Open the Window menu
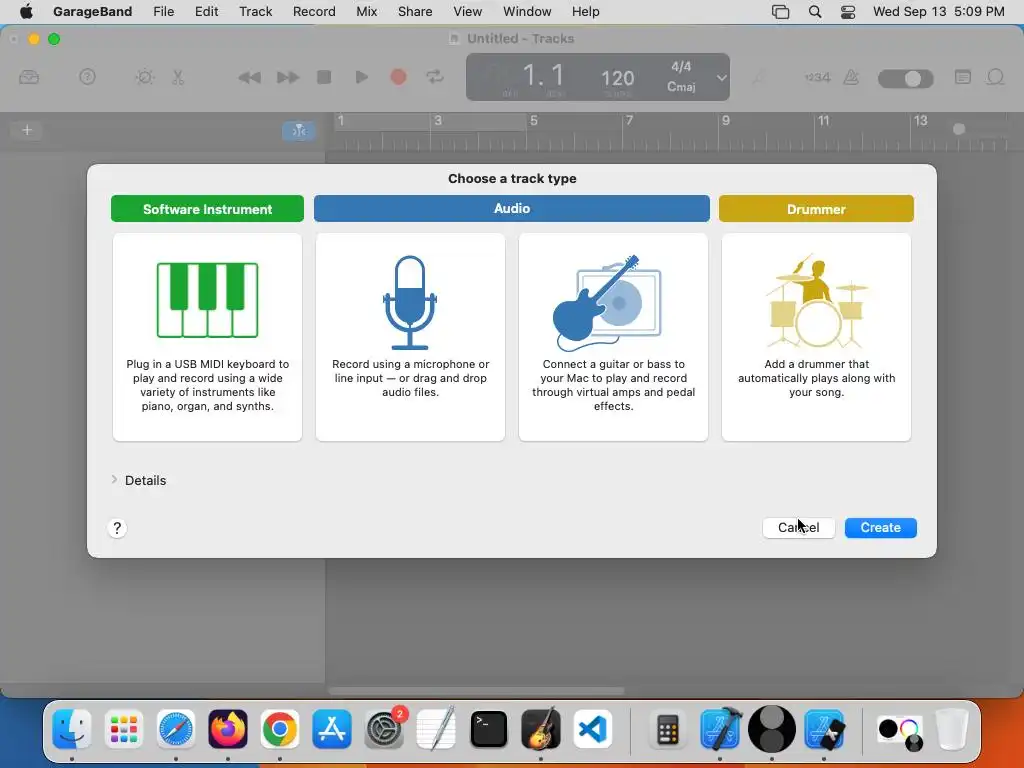Image resolution: width=1024 pixels, height=768 pixels. (527, 12)
